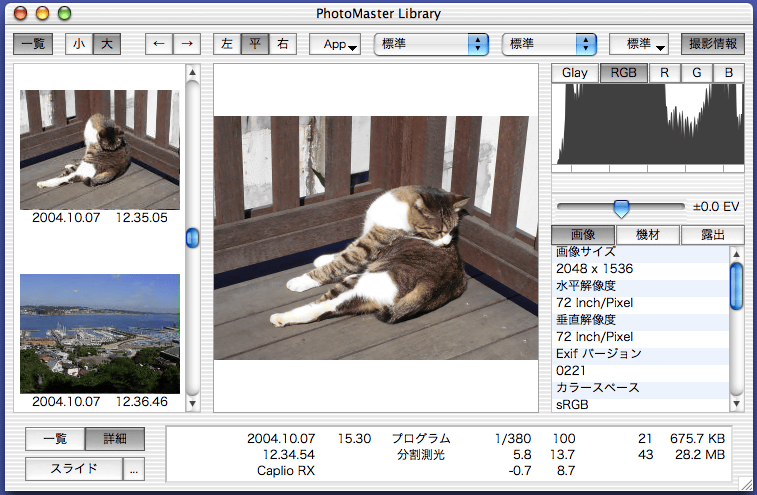Go to the next photo with right arrow
The height and width of the screenshot is (495, 757).
point(187,44)
